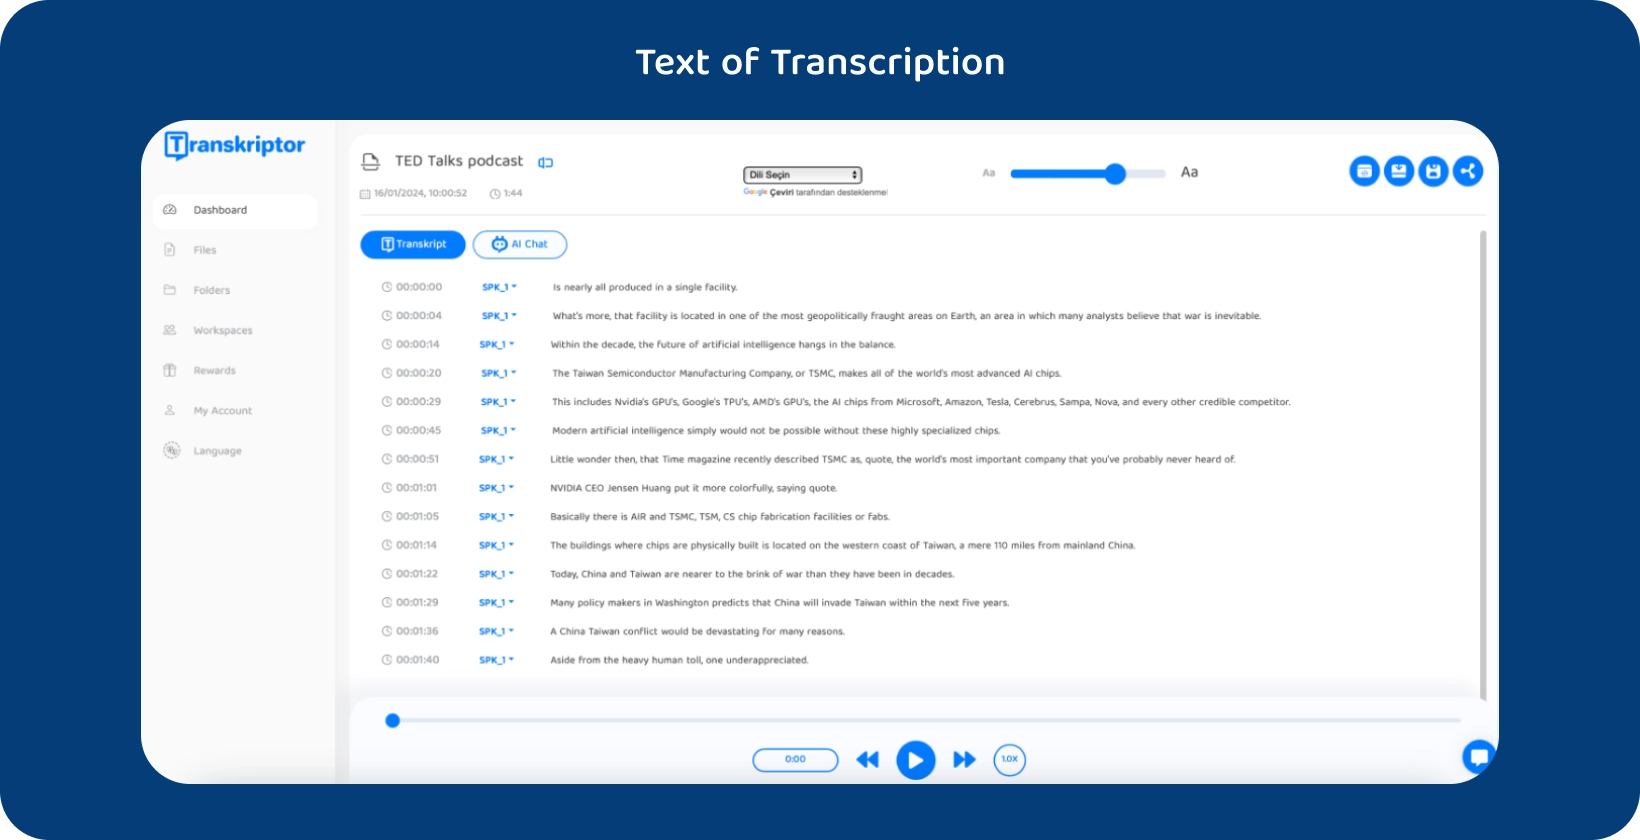Click line starting "The Taiwan Semiconductor Manufacturing Company"
1640x840 pixels.
(x=806, y=373)
